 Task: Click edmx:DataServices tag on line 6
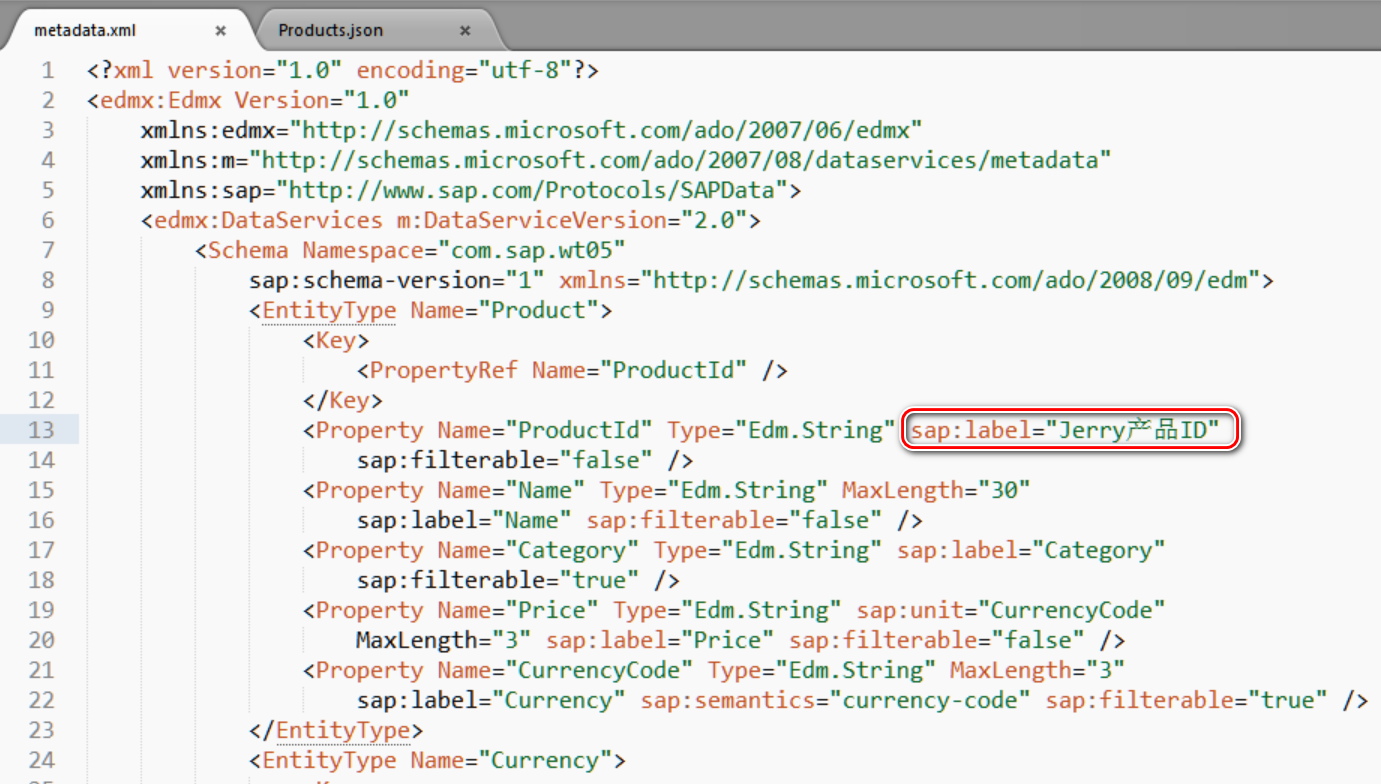click(x=268, y=220)
